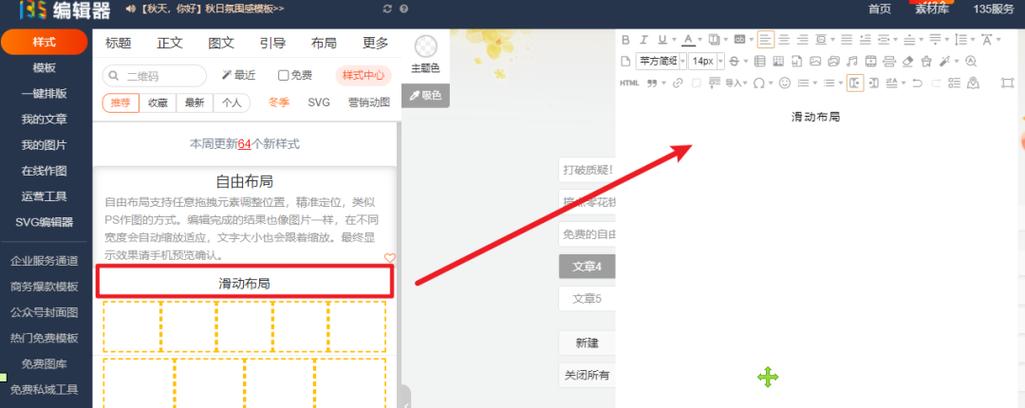Click the 135 editor logo

coord(64,10)
